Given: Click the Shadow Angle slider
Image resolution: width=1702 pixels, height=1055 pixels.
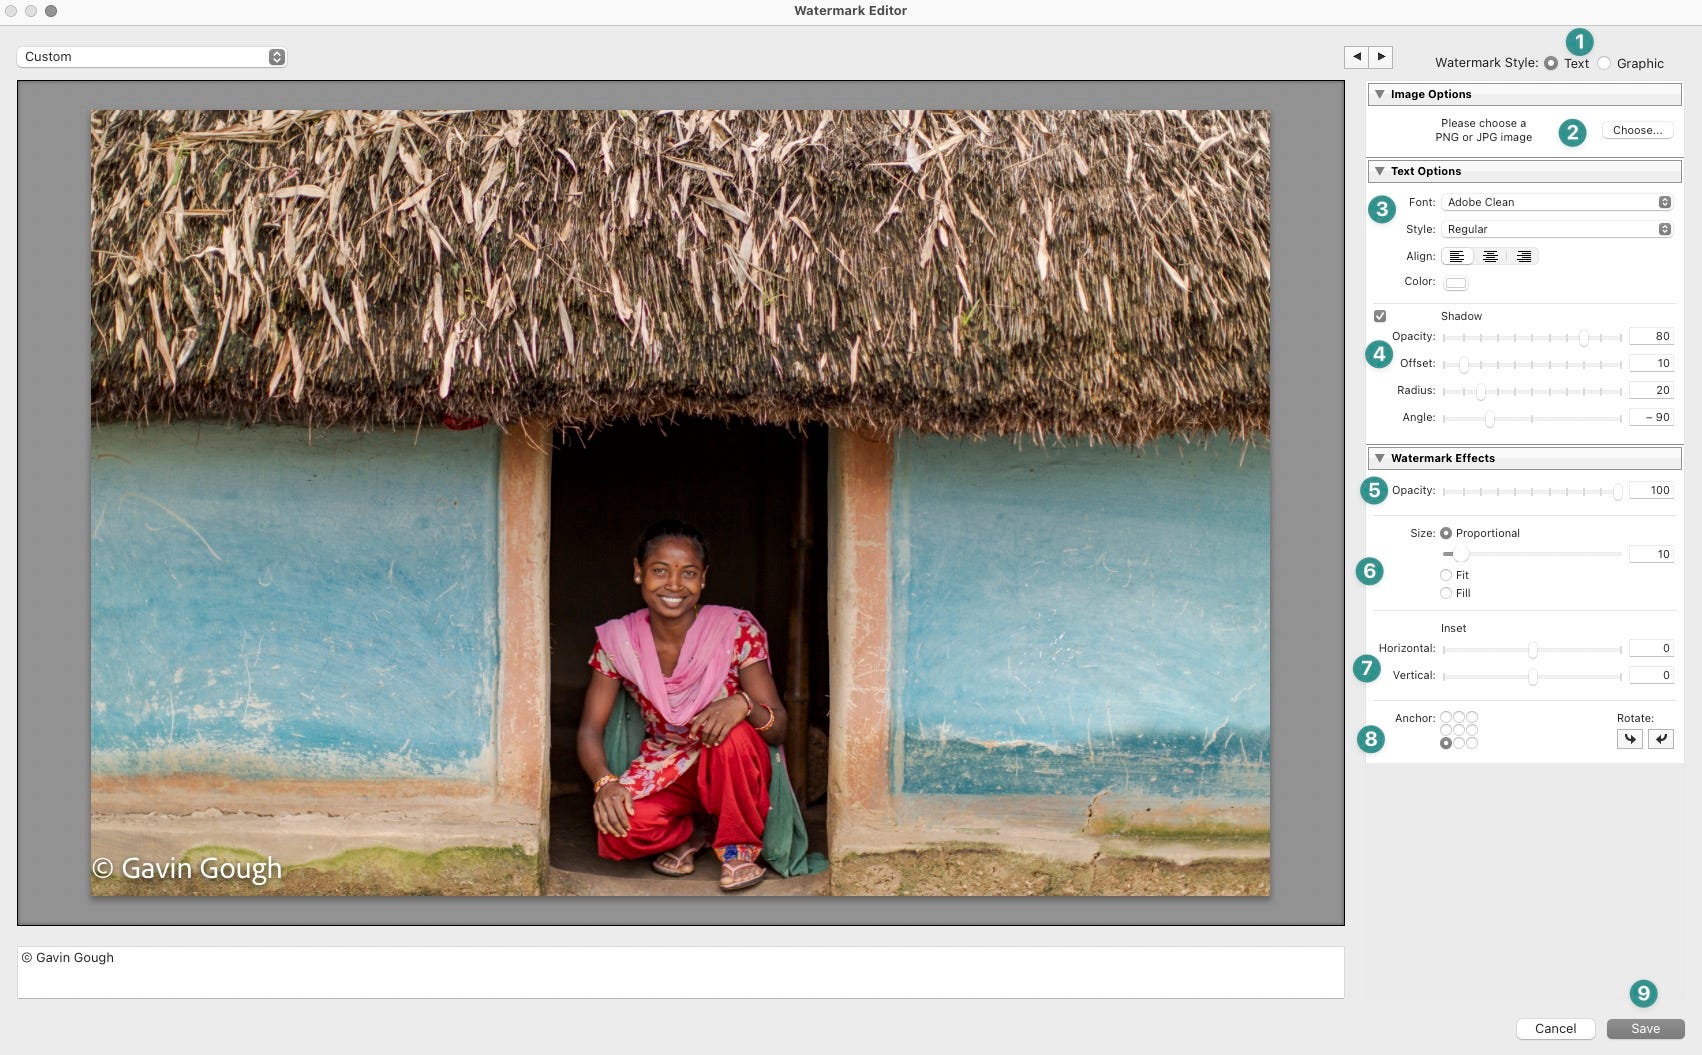Looking at the screenshot, I should [x=1532, y=419].
